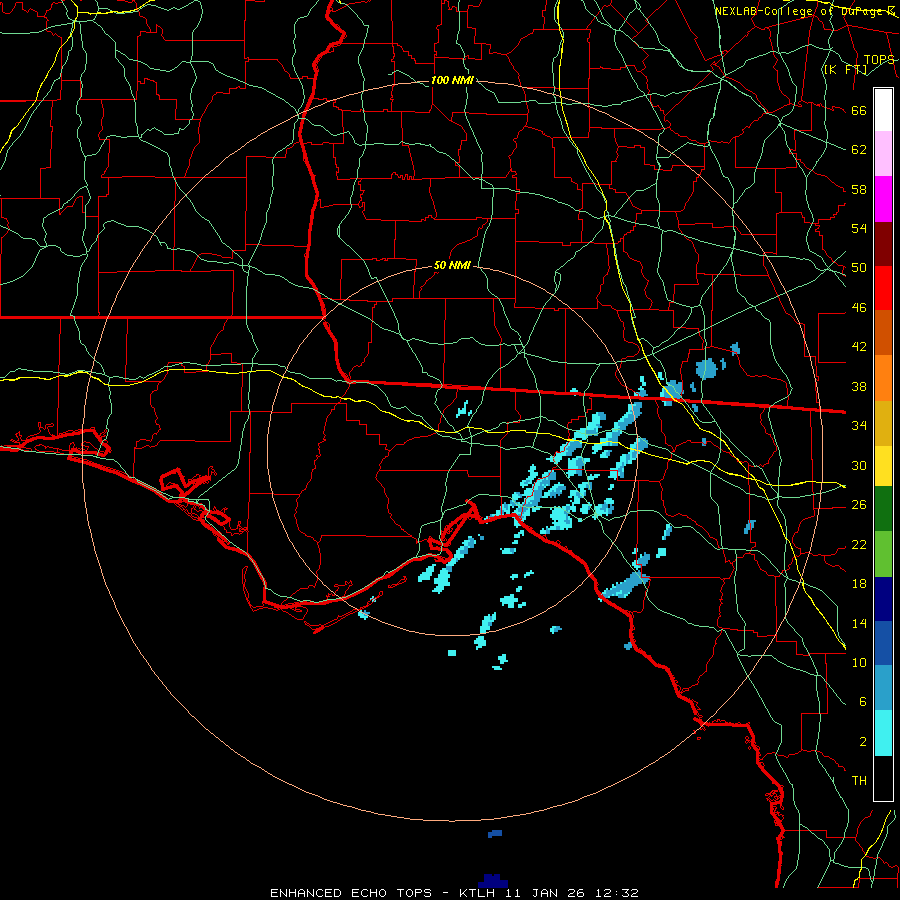Screen dimensions: 900x900
Task: Click the 42 legend value
Action: (859, 347)
